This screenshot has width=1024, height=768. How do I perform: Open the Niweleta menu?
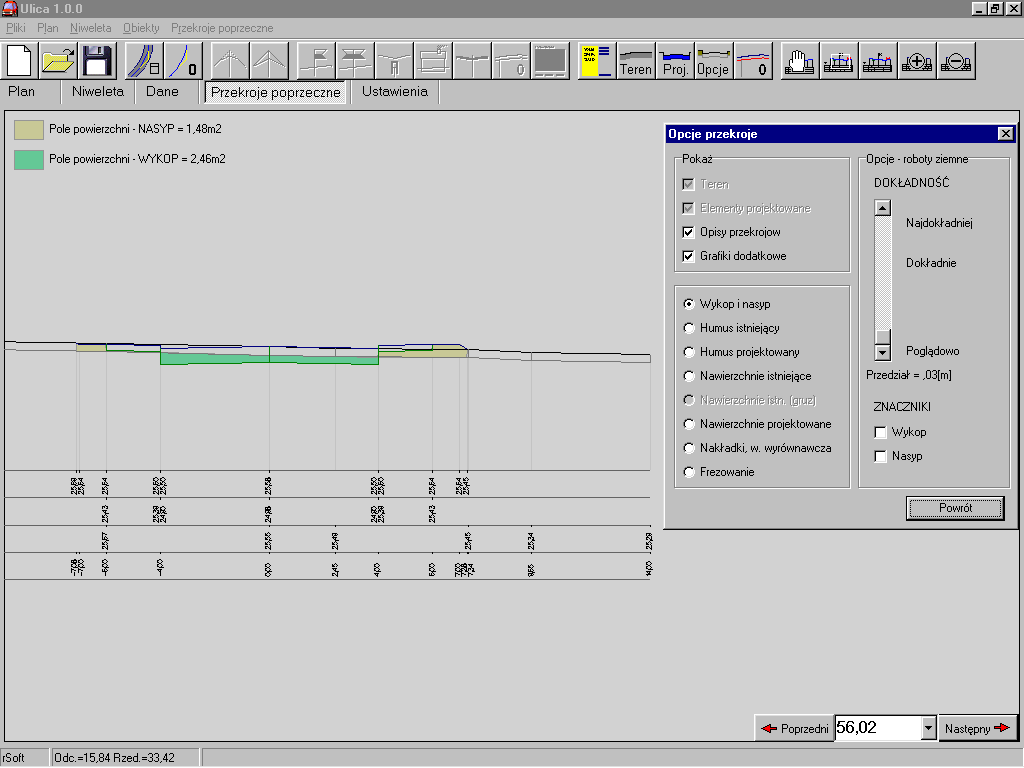point(91,28)
